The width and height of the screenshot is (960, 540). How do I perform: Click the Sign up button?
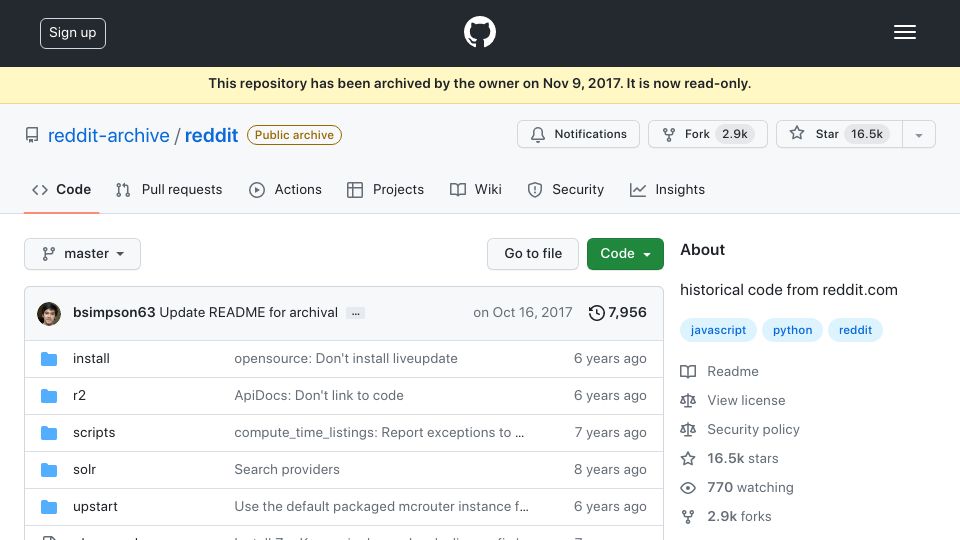tap(73, 33)
